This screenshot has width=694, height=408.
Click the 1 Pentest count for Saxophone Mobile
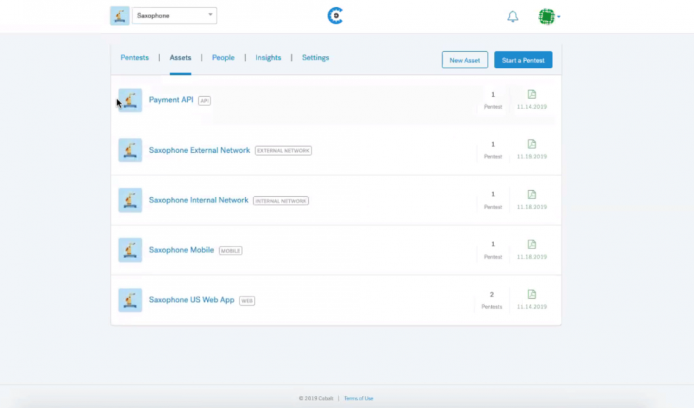493,250
